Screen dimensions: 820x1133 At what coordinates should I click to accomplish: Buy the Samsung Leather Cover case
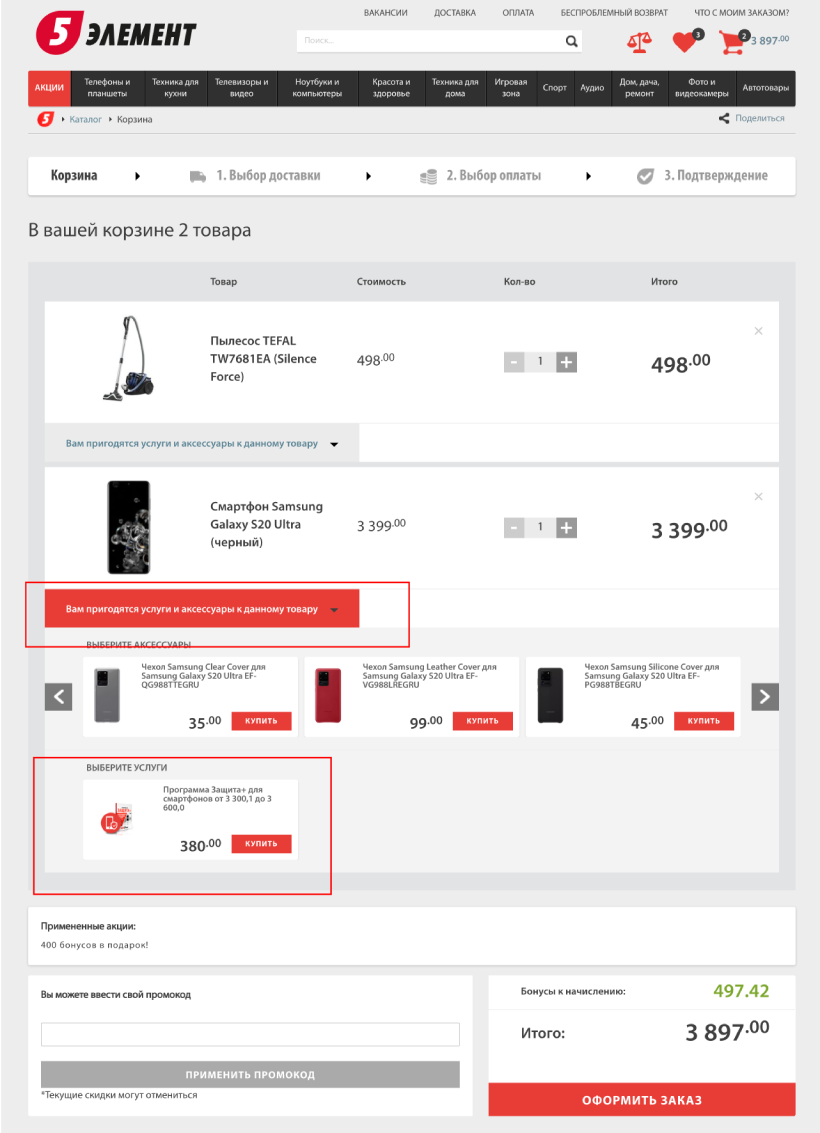[483, 721]
